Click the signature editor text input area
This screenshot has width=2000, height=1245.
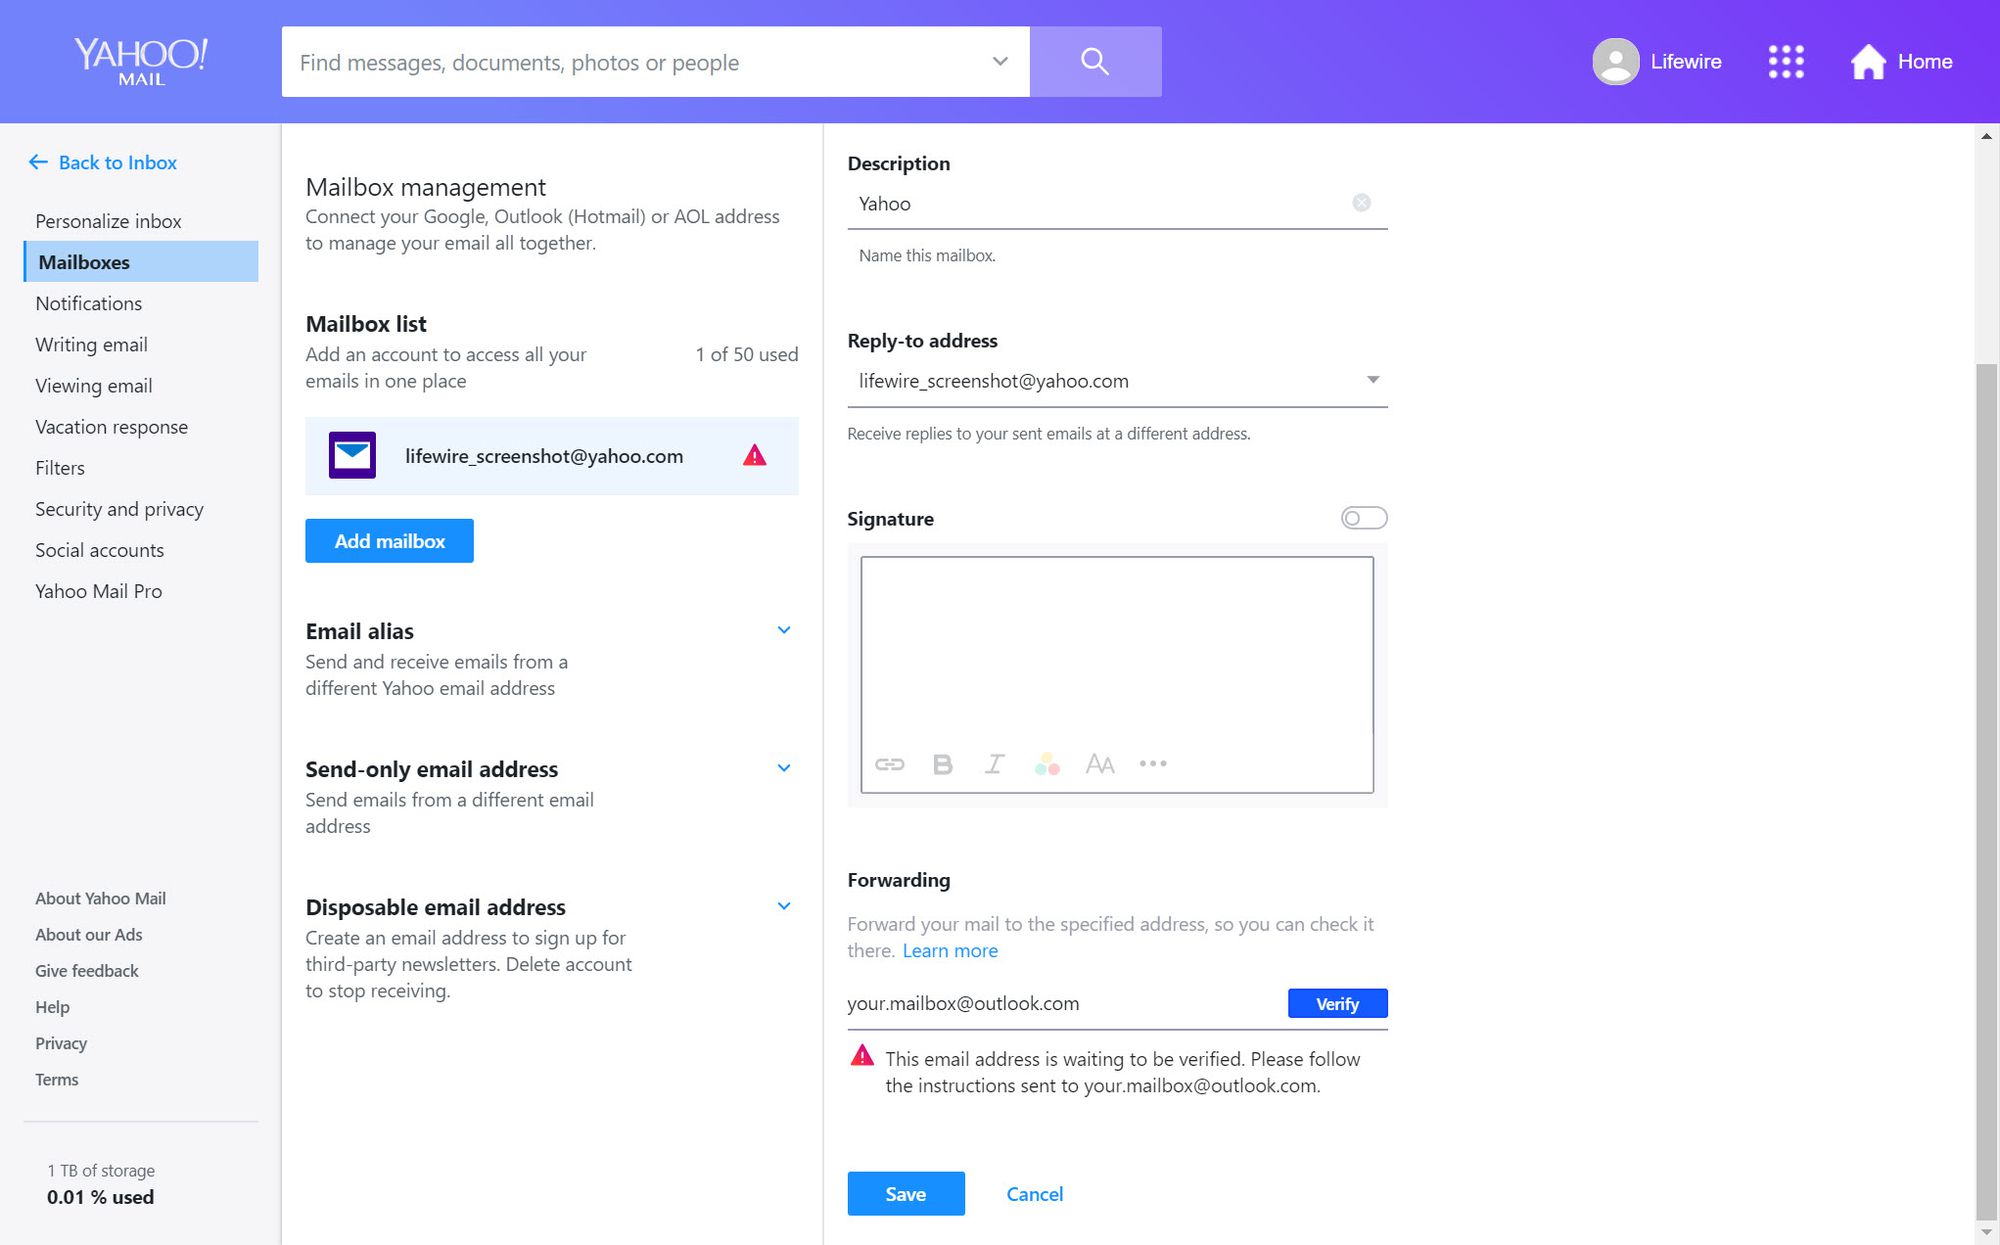click(x=1118, y=651)
